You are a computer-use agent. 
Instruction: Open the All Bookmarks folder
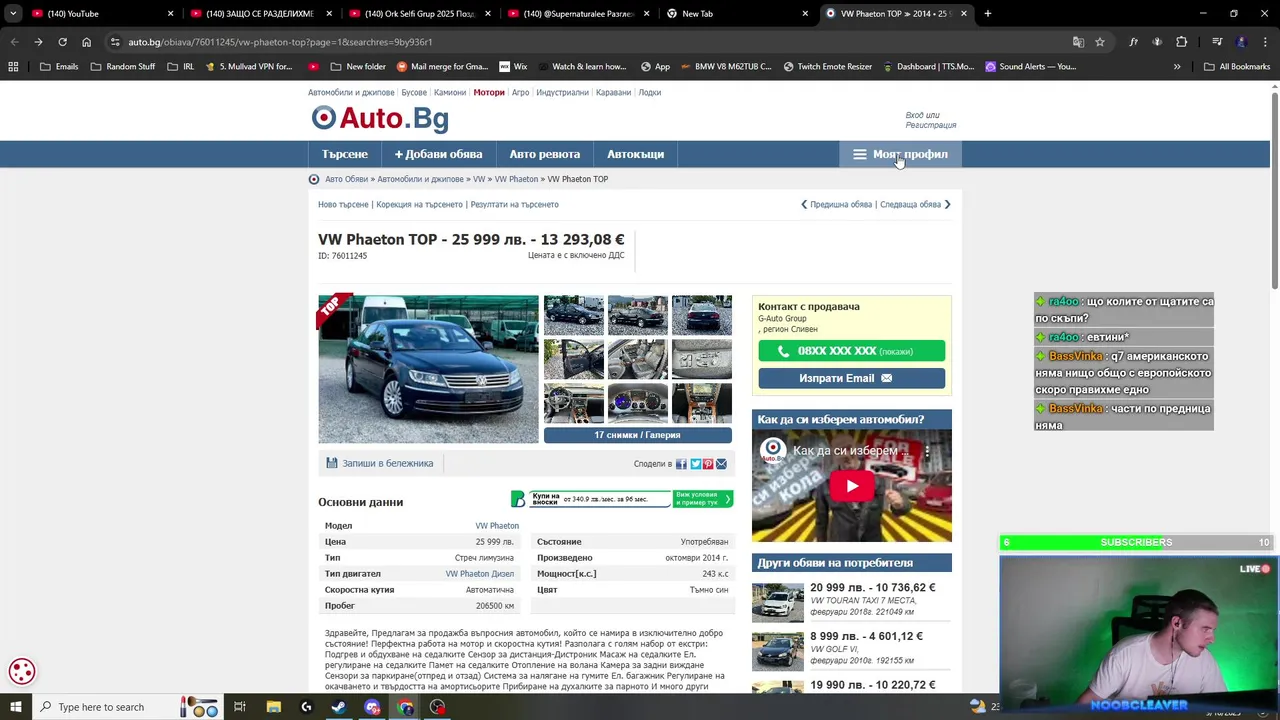click(x=1237, y=67)
